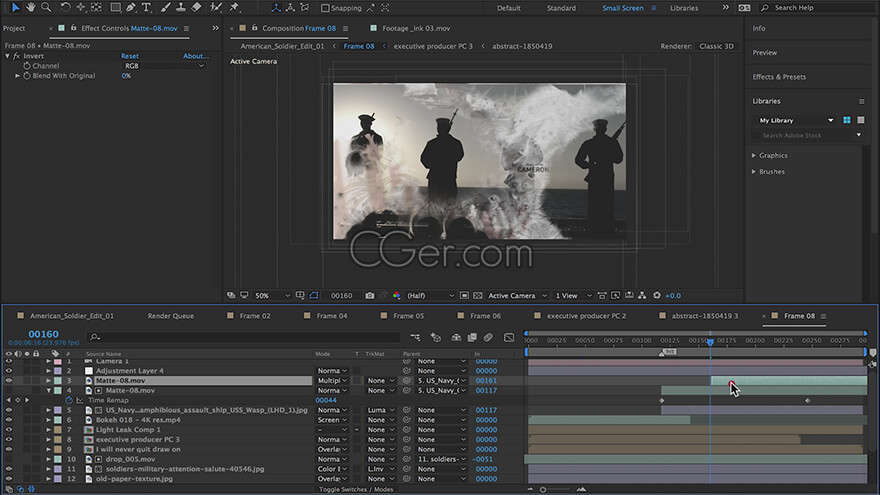Switch to Footage _Ink 03.mov tab
Screen dimensions: 880x495
pos(416,28)
